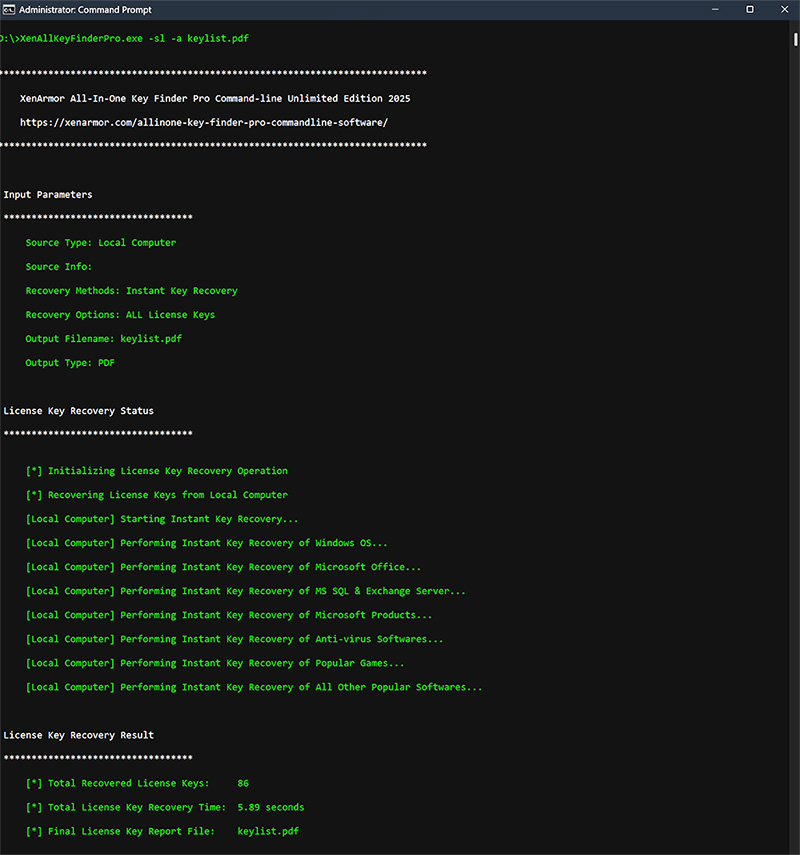Click the 'Source Type: Local Computer' line
This screenshot has width=800, height=855.
tap(100, 243)
